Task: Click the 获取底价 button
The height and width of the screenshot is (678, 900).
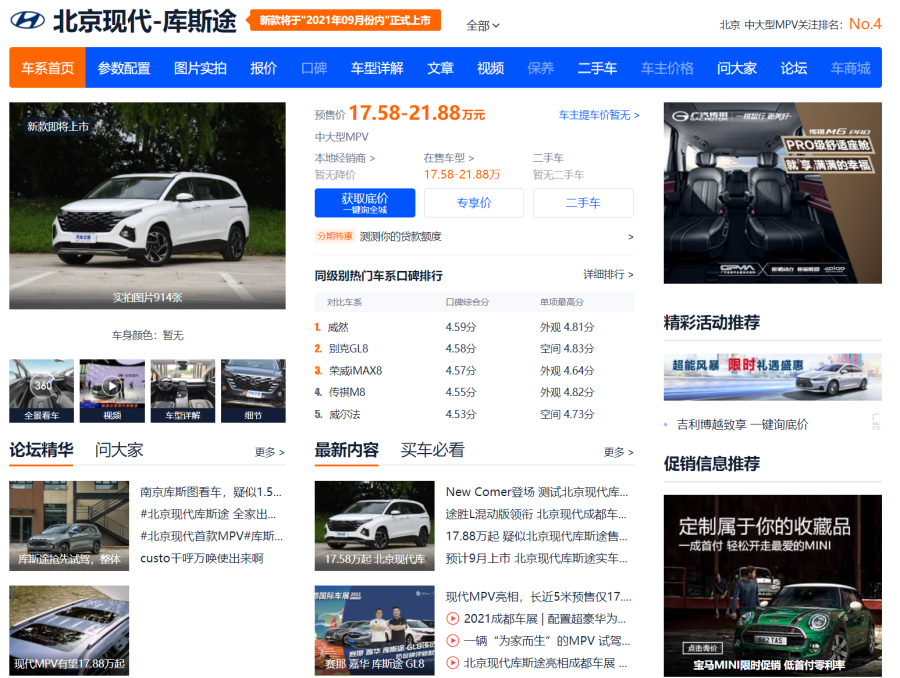Action: coord(364,203)
